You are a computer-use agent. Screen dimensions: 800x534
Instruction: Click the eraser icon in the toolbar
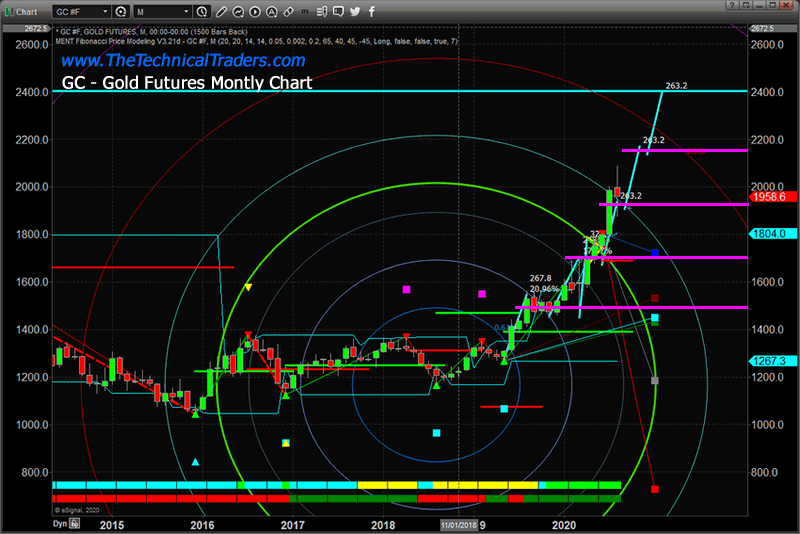tap(288, 11)
